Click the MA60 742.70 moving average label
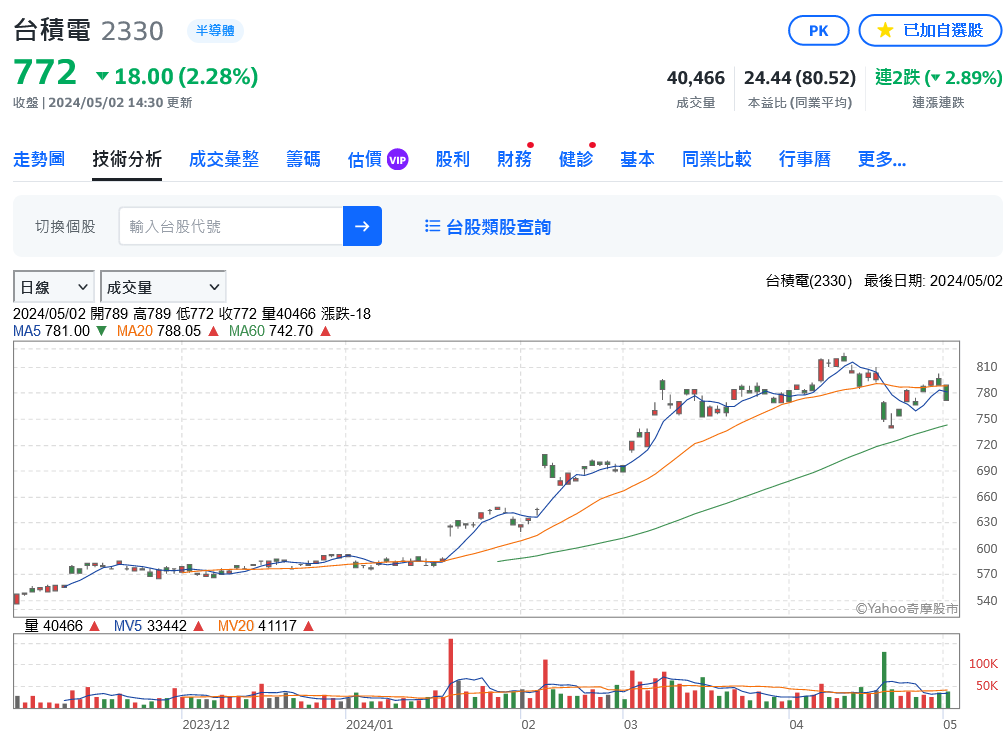Image resolution: width=1004 pixels, height=741 pixels. (x=271, y=331)
